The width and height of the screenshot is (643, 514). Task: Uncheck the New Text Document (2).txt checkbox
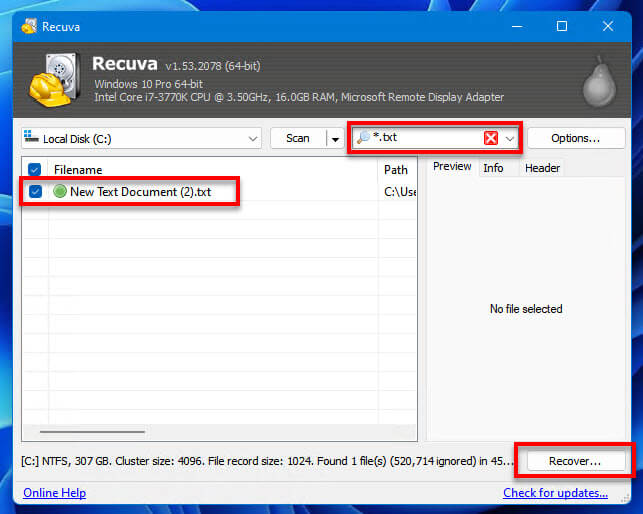[x=35, y=191]
